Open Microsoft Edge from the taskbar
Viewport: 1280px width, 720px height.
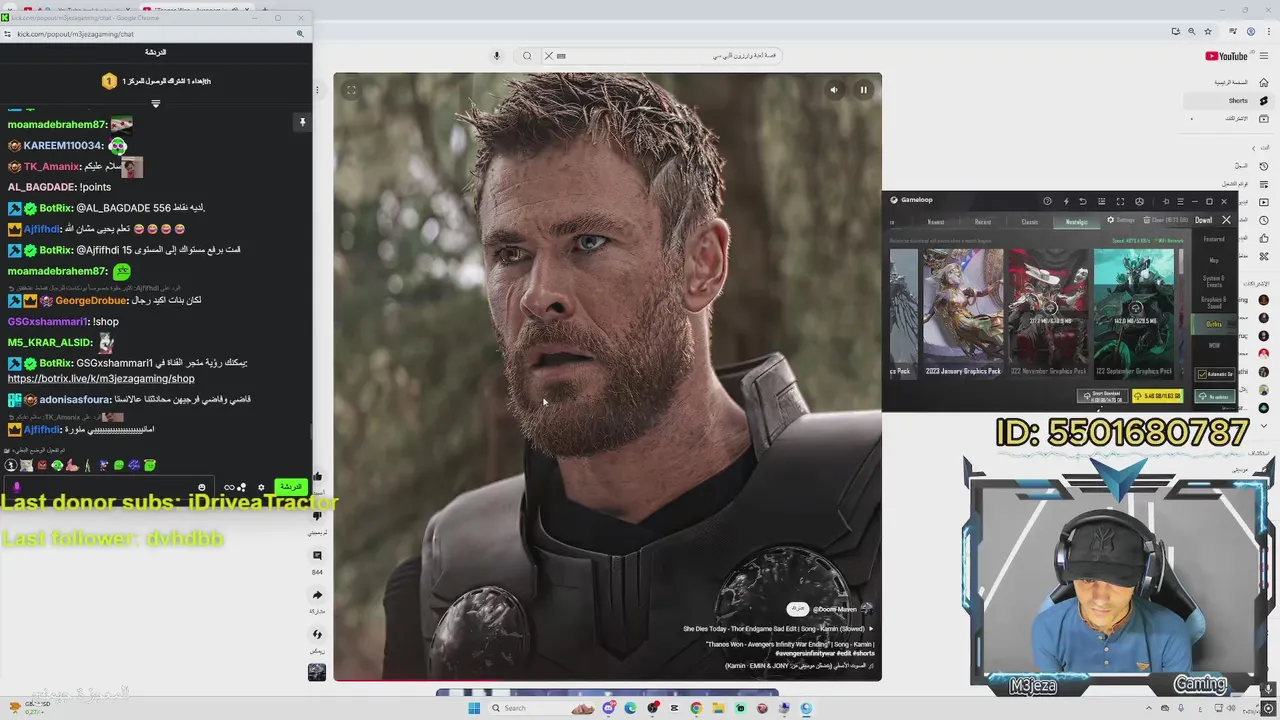pyautogui.click(x=630, y=708)
